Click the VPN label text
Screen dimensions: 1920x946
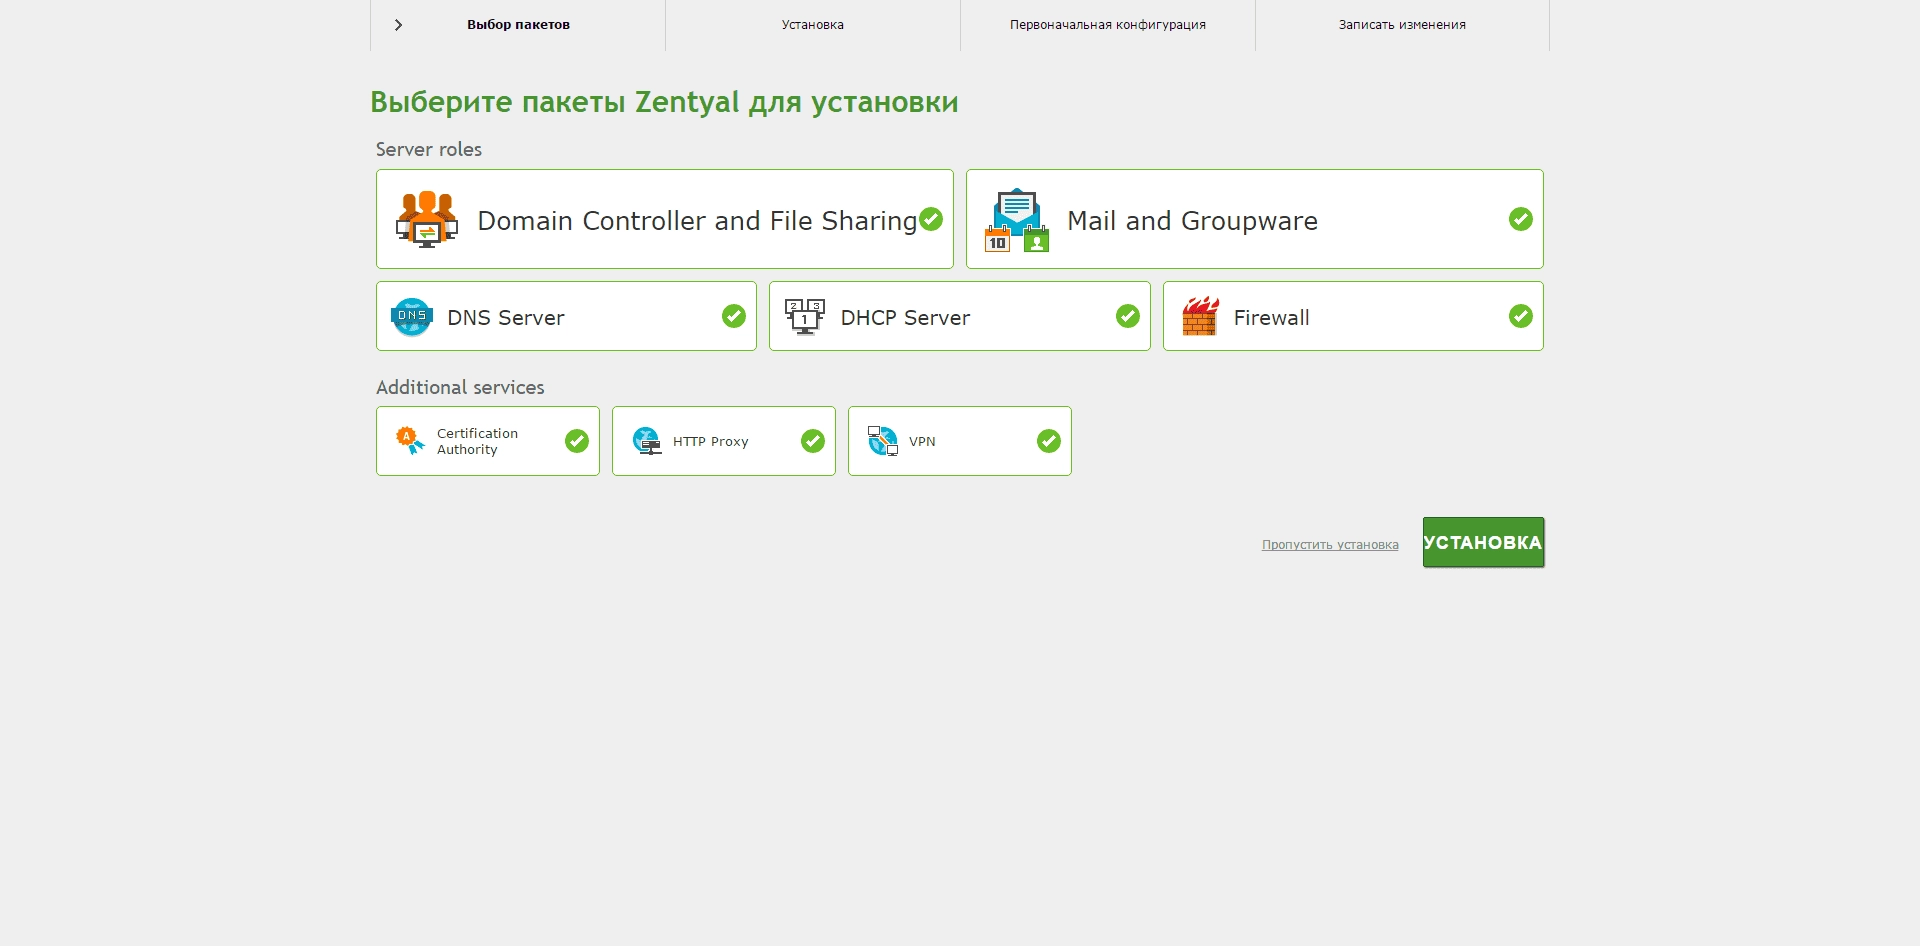[922, 441]
